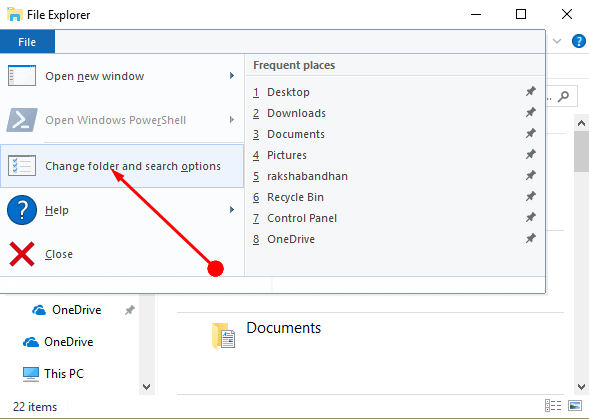
Task: Expand the ribbon with chevron arrow
Action: click(557, 41)
